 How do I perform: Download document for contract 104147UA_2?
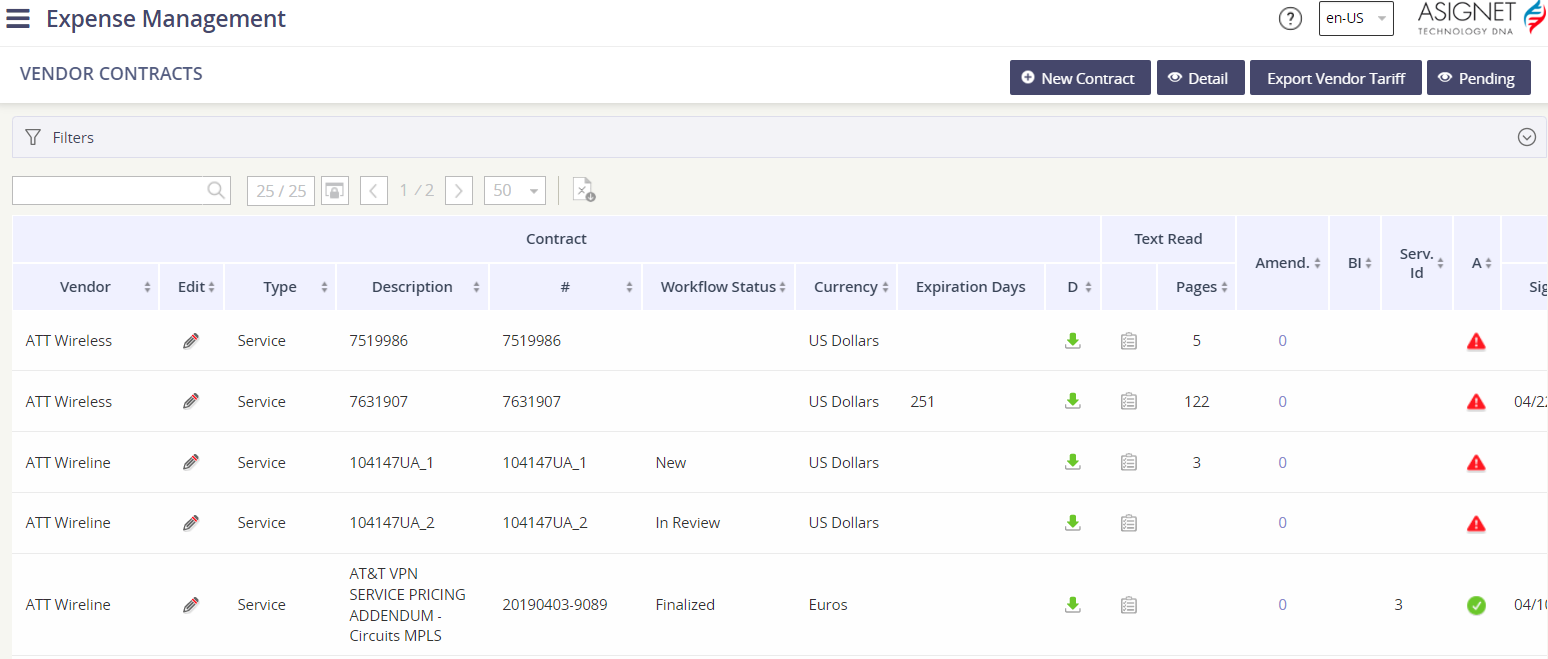click(x=1073, y=523)
